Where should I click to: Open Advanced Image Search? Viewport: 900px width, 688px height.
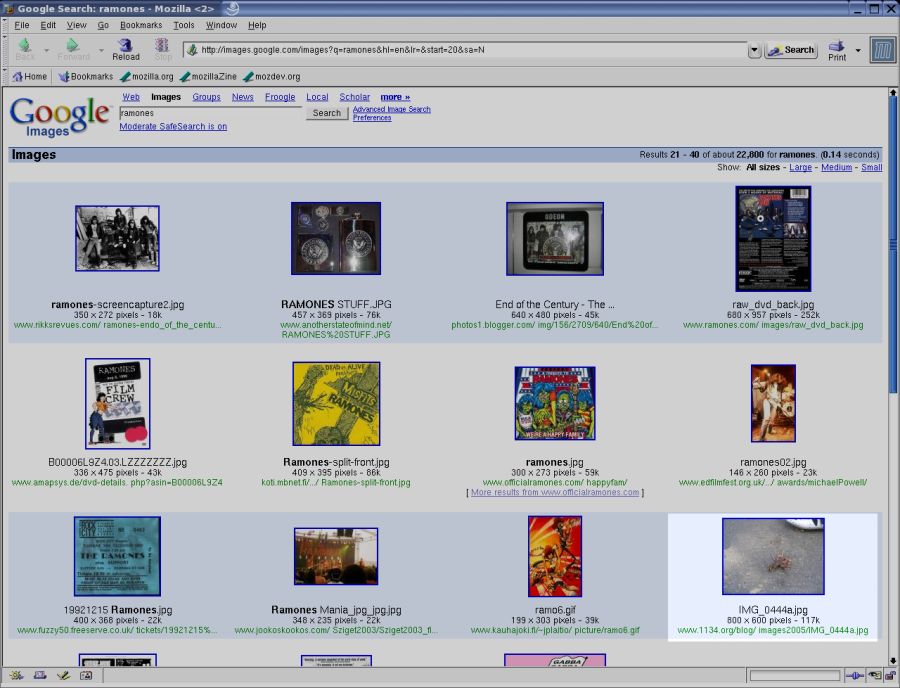391,109
